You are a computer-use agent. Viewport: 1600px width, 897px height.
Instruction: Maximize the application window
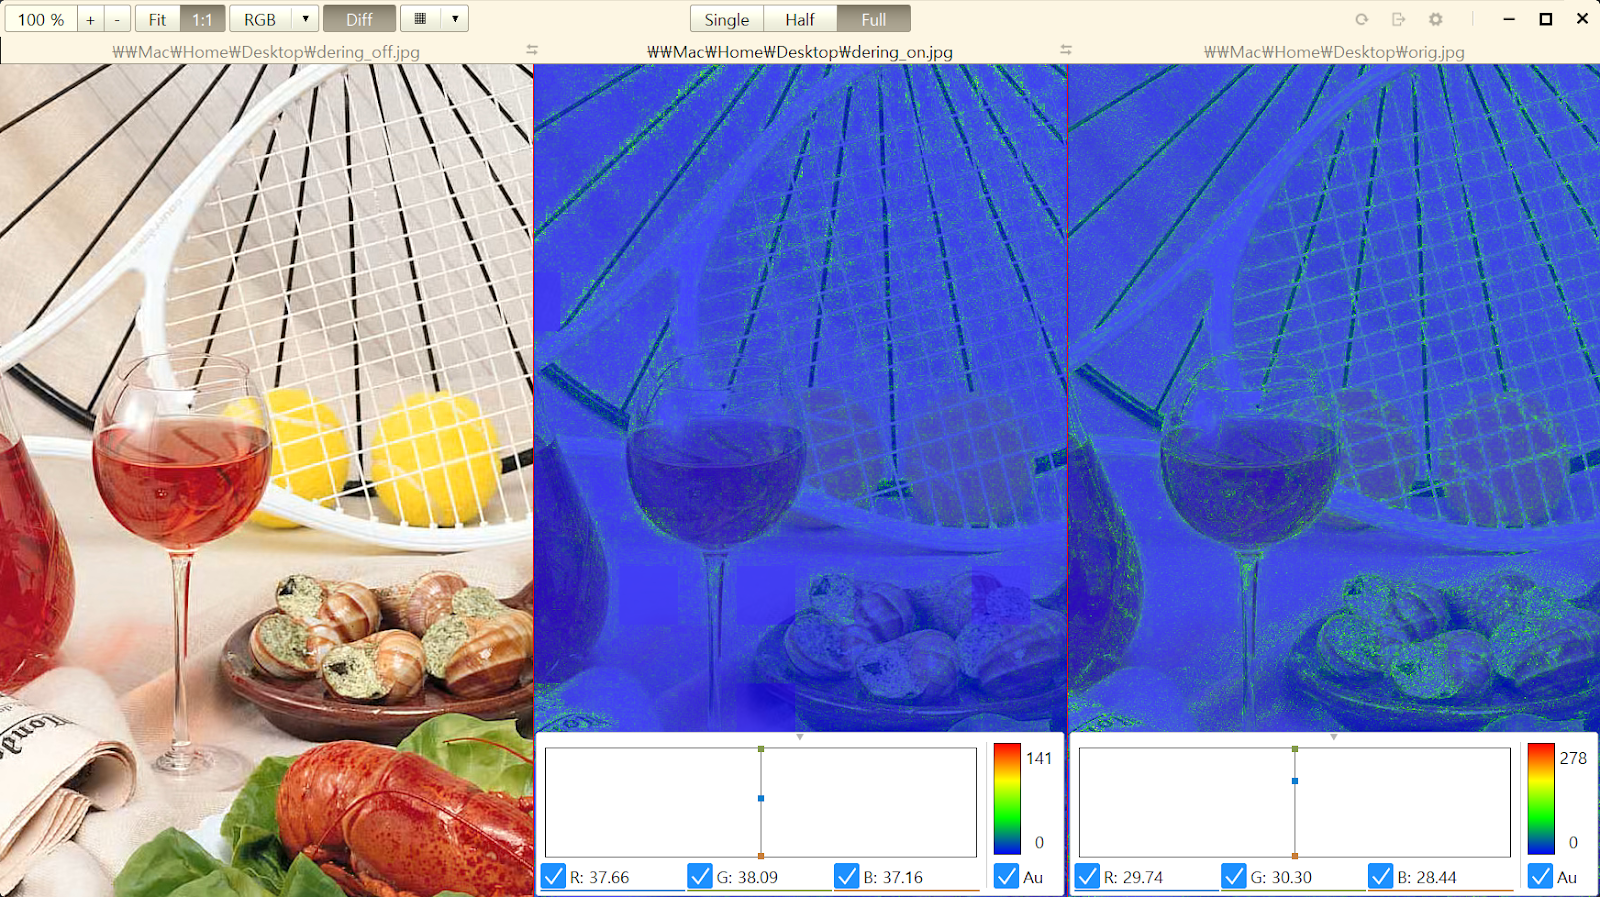[x=1545, y=19]
